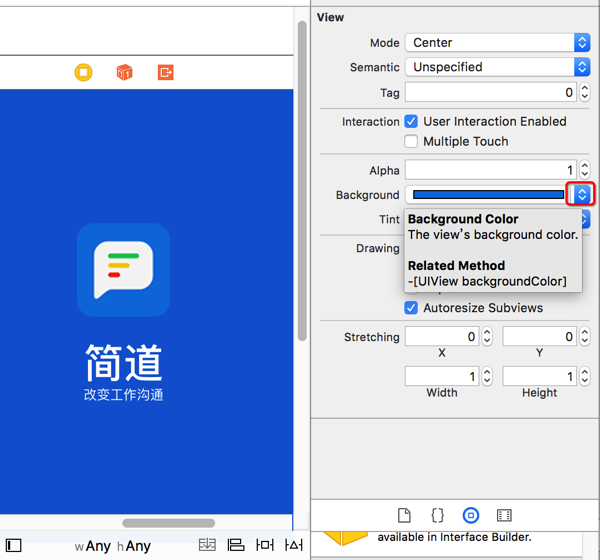Click the Tag stepper arrows
Image resolution: width=600 pixels, height=560 pixels.
(584, 92)
